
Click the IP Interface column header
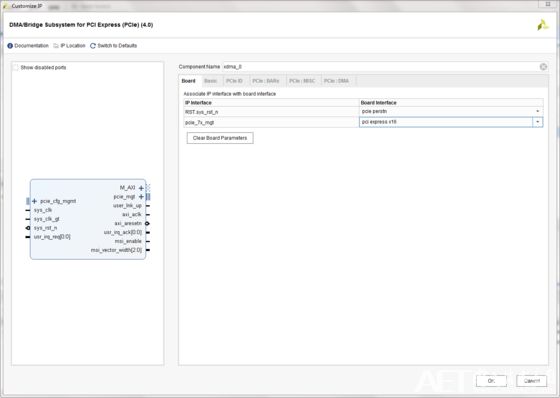click(271, 103)
